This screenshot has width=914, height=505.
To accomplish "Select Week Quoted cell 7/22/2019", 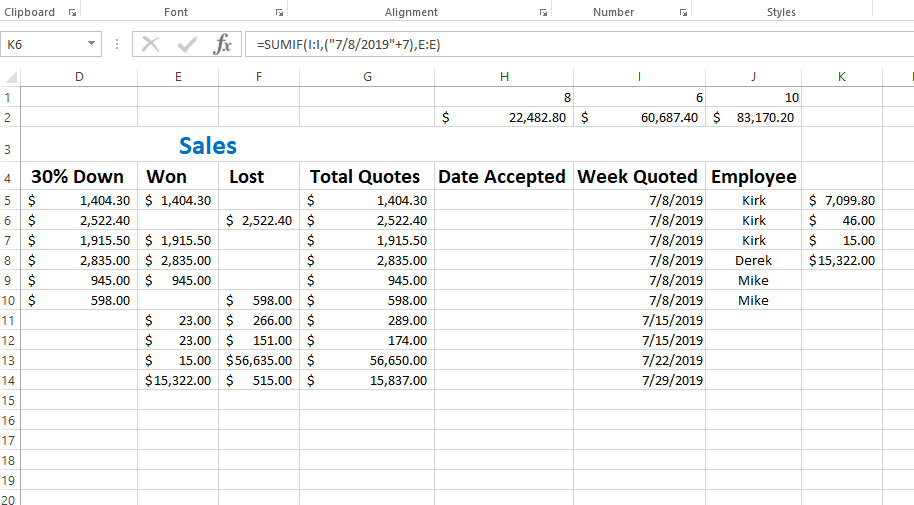I will coord(639,360).
